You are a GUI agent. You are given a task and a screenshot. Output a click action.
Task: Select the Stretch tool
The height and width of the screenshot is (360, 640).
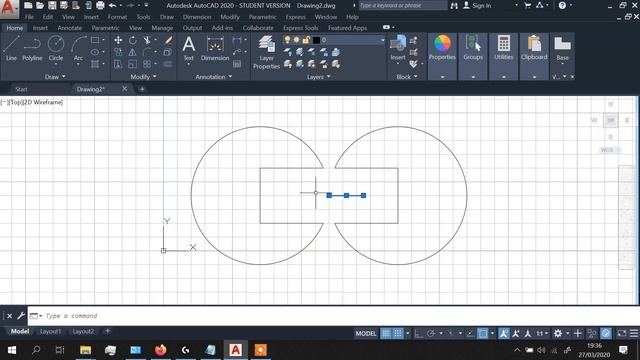point(118,64)
